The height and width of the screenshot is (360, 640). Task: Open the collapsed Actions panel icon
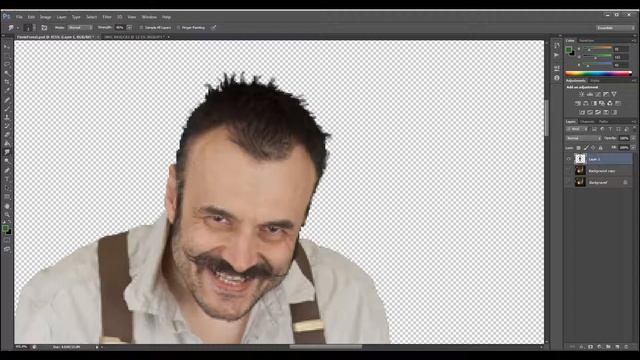point(557,55)
